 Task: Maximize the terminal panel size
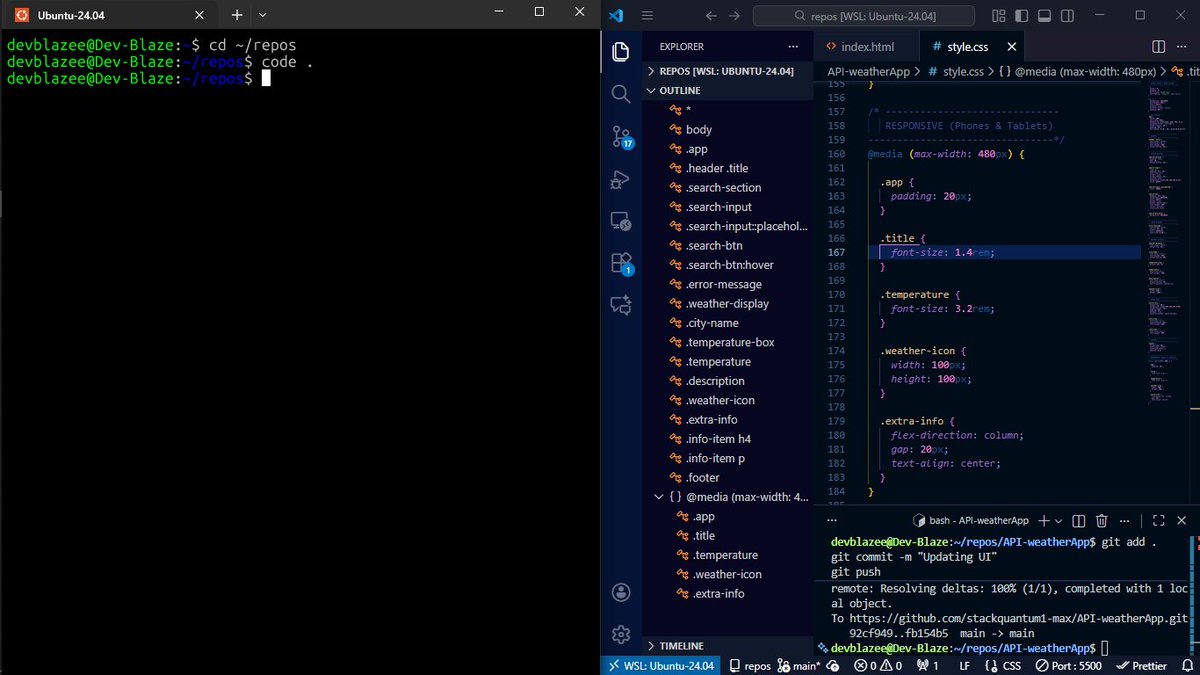[1159, 520]
